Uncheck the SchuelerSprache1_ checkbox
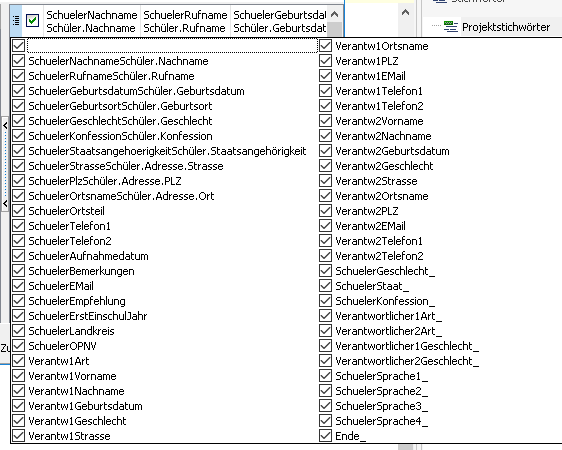 325,376
